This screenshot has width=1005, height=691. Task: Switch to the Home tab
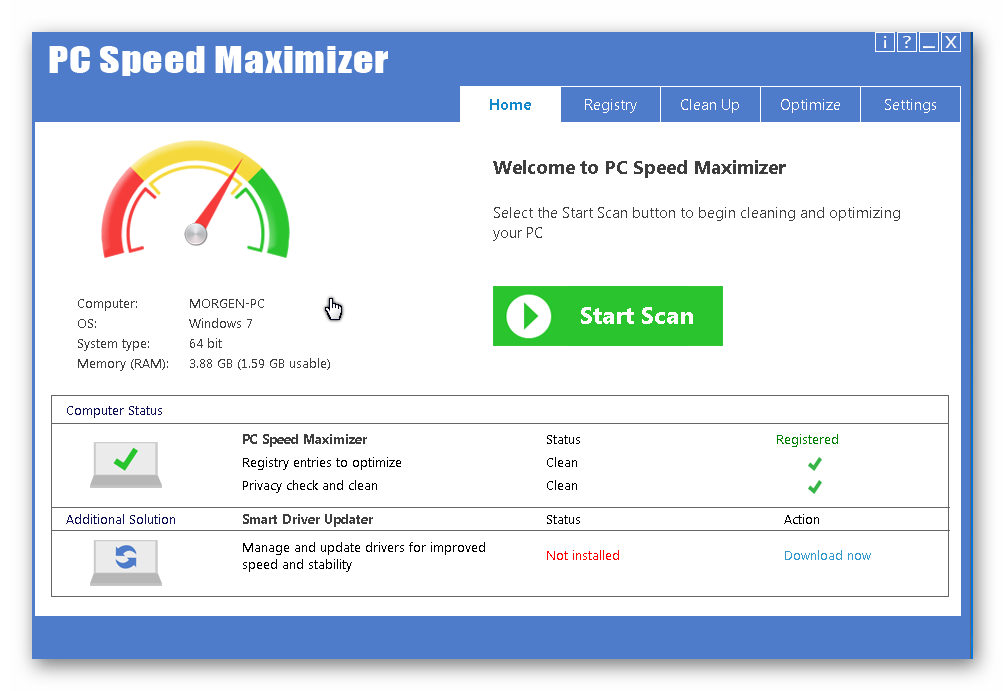tap(510, 104)
